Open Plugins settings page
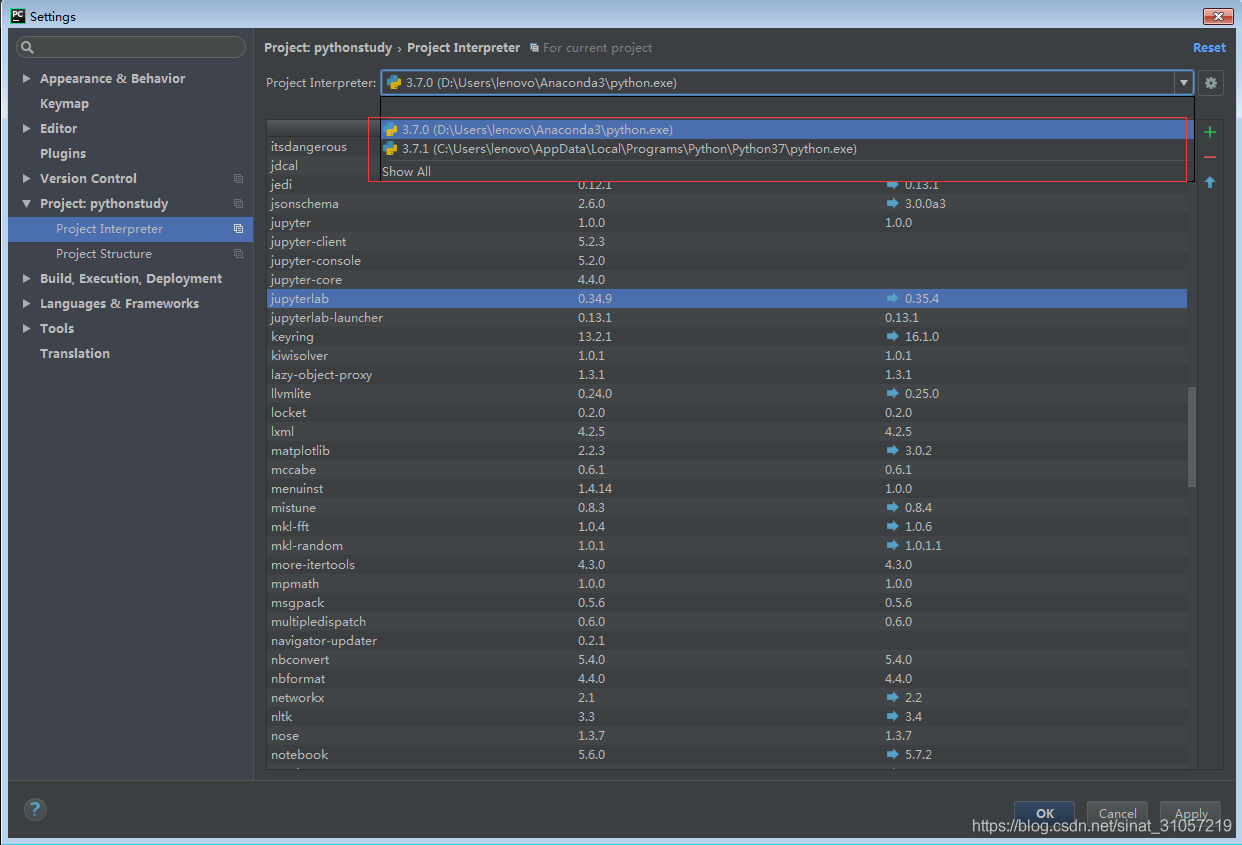The width and height of the screenshot is (1242, 845). point(63,153)
